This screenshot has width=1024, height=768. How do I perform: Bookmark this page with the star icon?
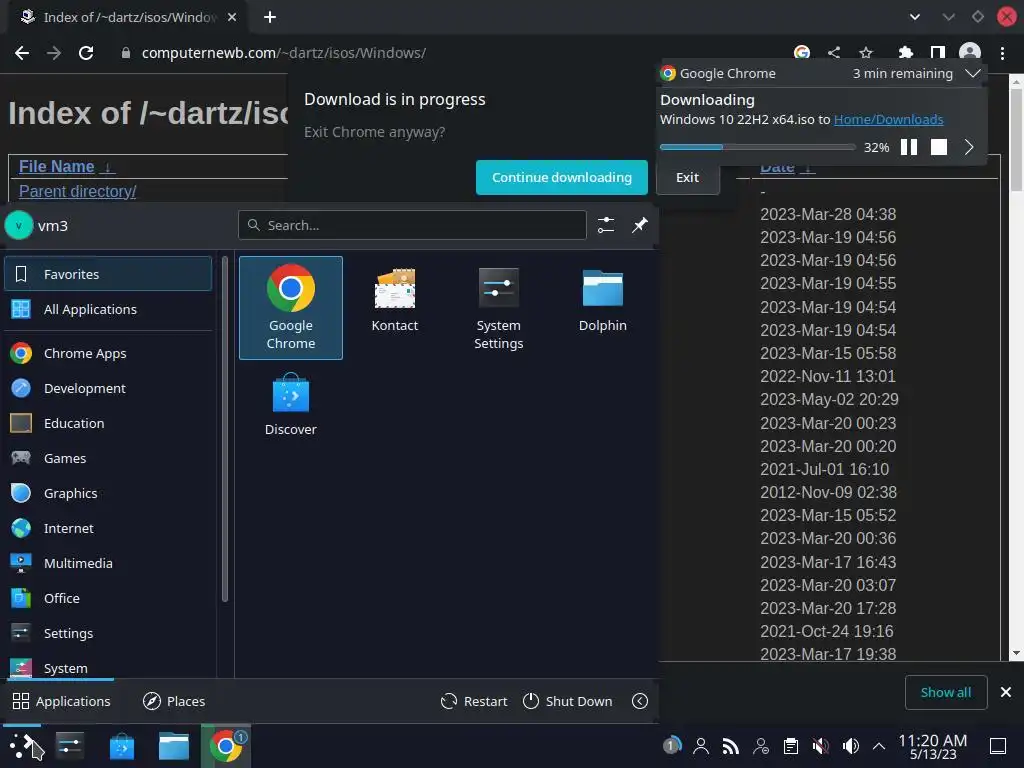click(x=866, y=52)
